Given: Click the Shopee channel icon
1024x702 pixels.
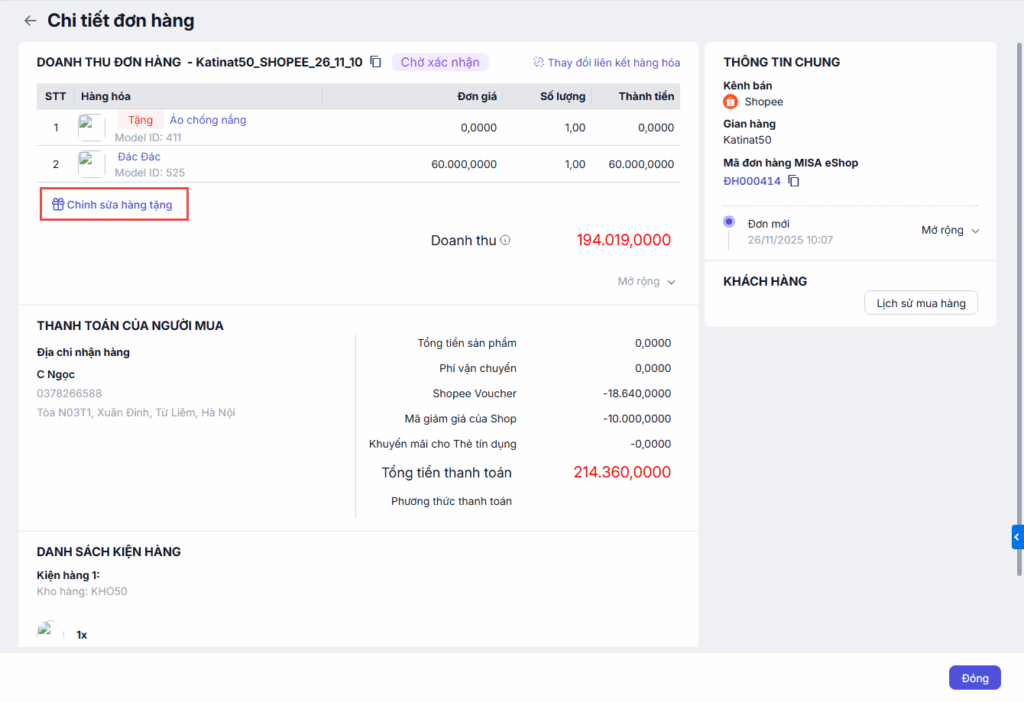Looking at the screenshot, I should [730, 102].
